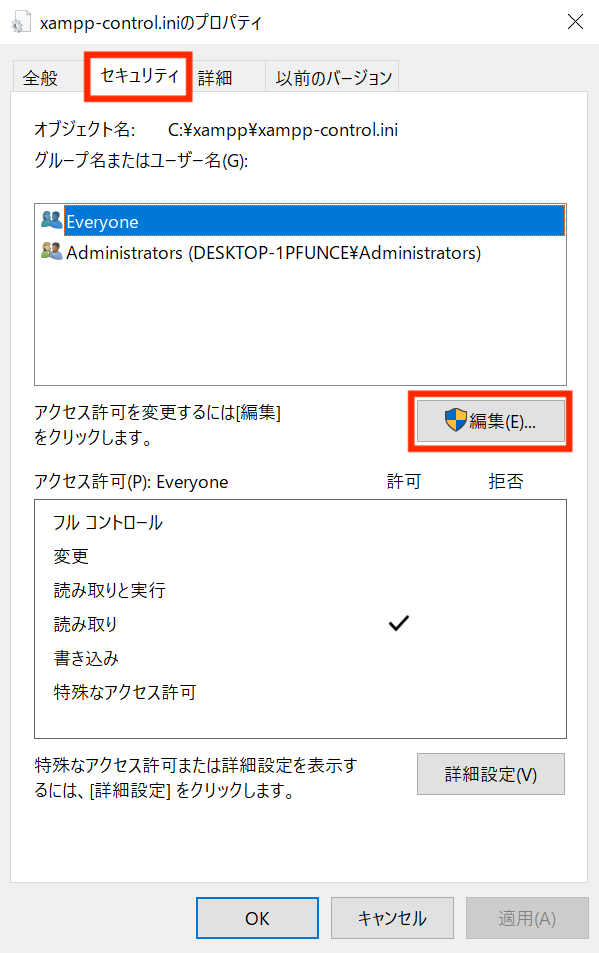
Task: Close the properties dialog window
Action: tap(575, 22)
